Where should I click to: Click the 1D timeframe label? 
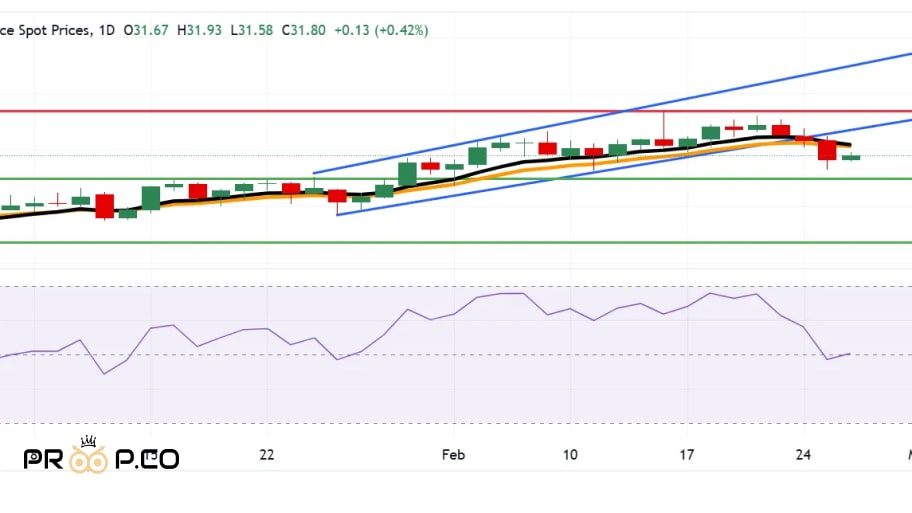107,30
